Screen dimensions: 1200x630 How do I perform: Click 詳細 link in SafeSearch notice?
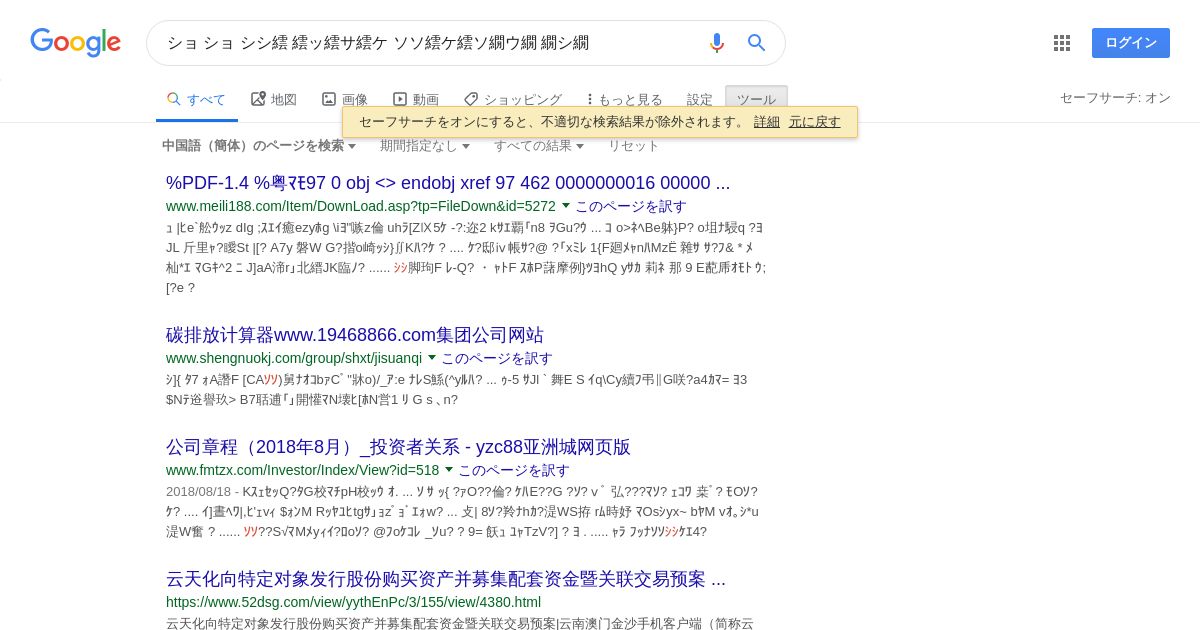tap(767, 121)
